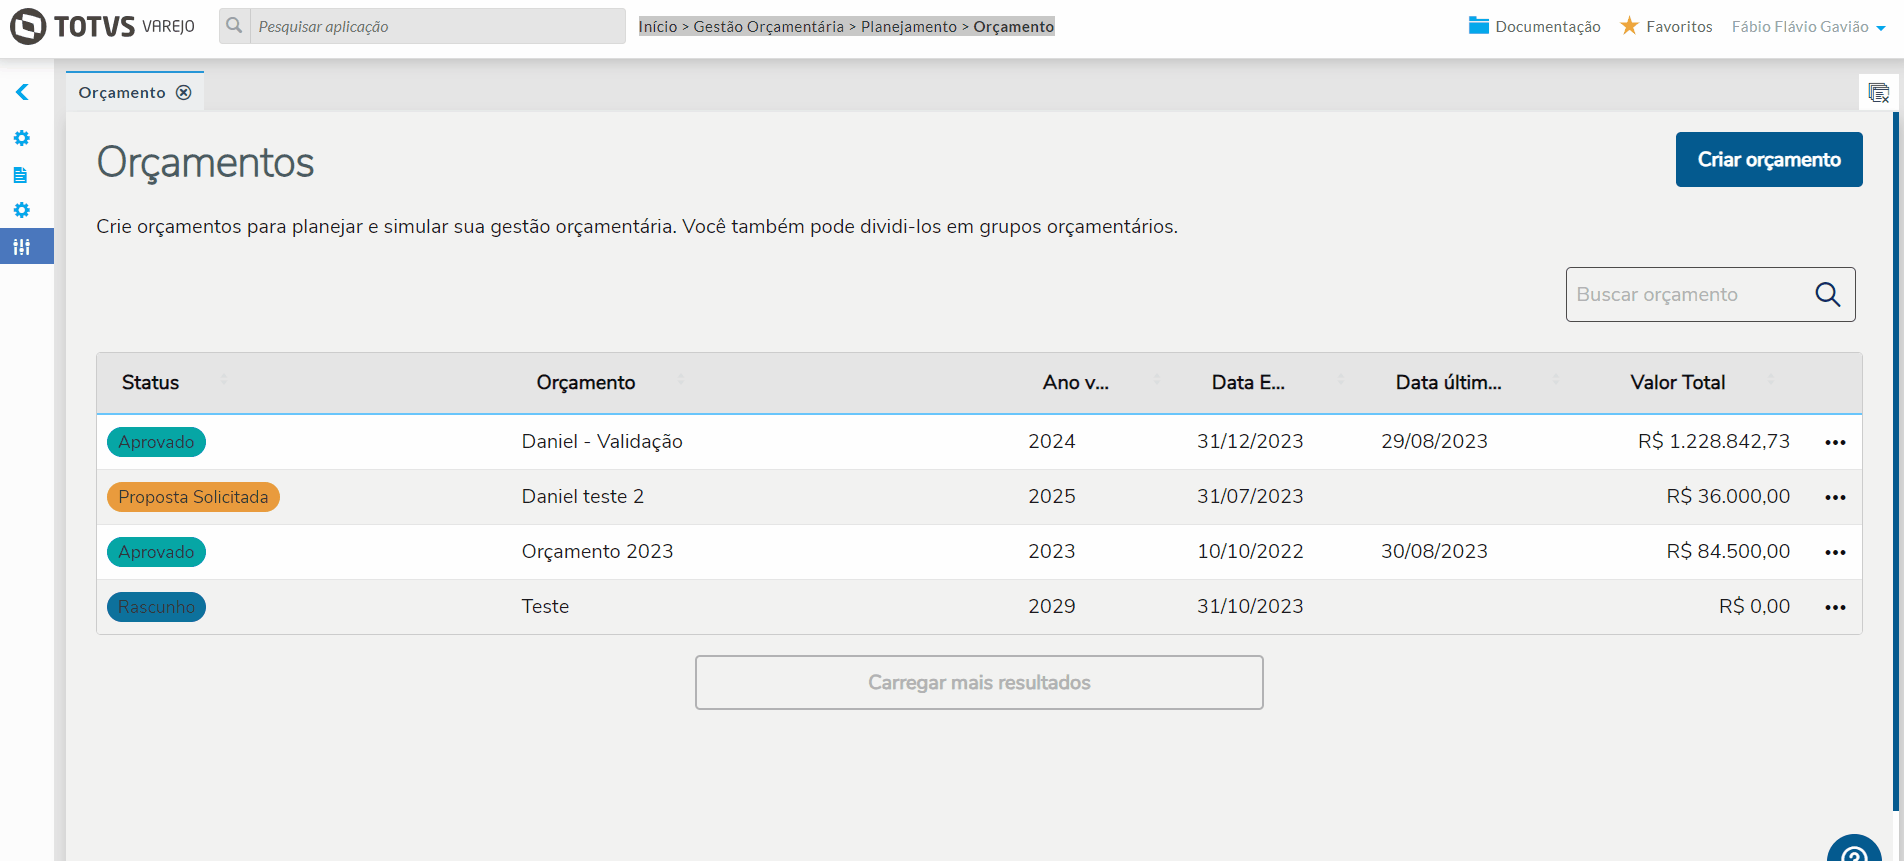
Task: Open the Documentação folder link
Action: coord(1535,26)
